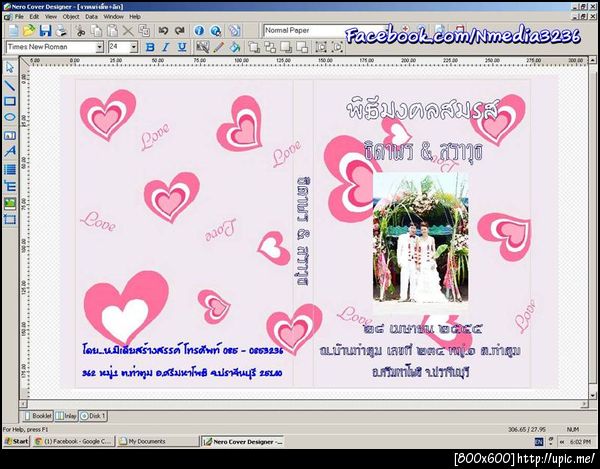Click the horizontal scrollbar right arrow
The height and width of the screenshot is (469, 600).
[x=584, y=404]
